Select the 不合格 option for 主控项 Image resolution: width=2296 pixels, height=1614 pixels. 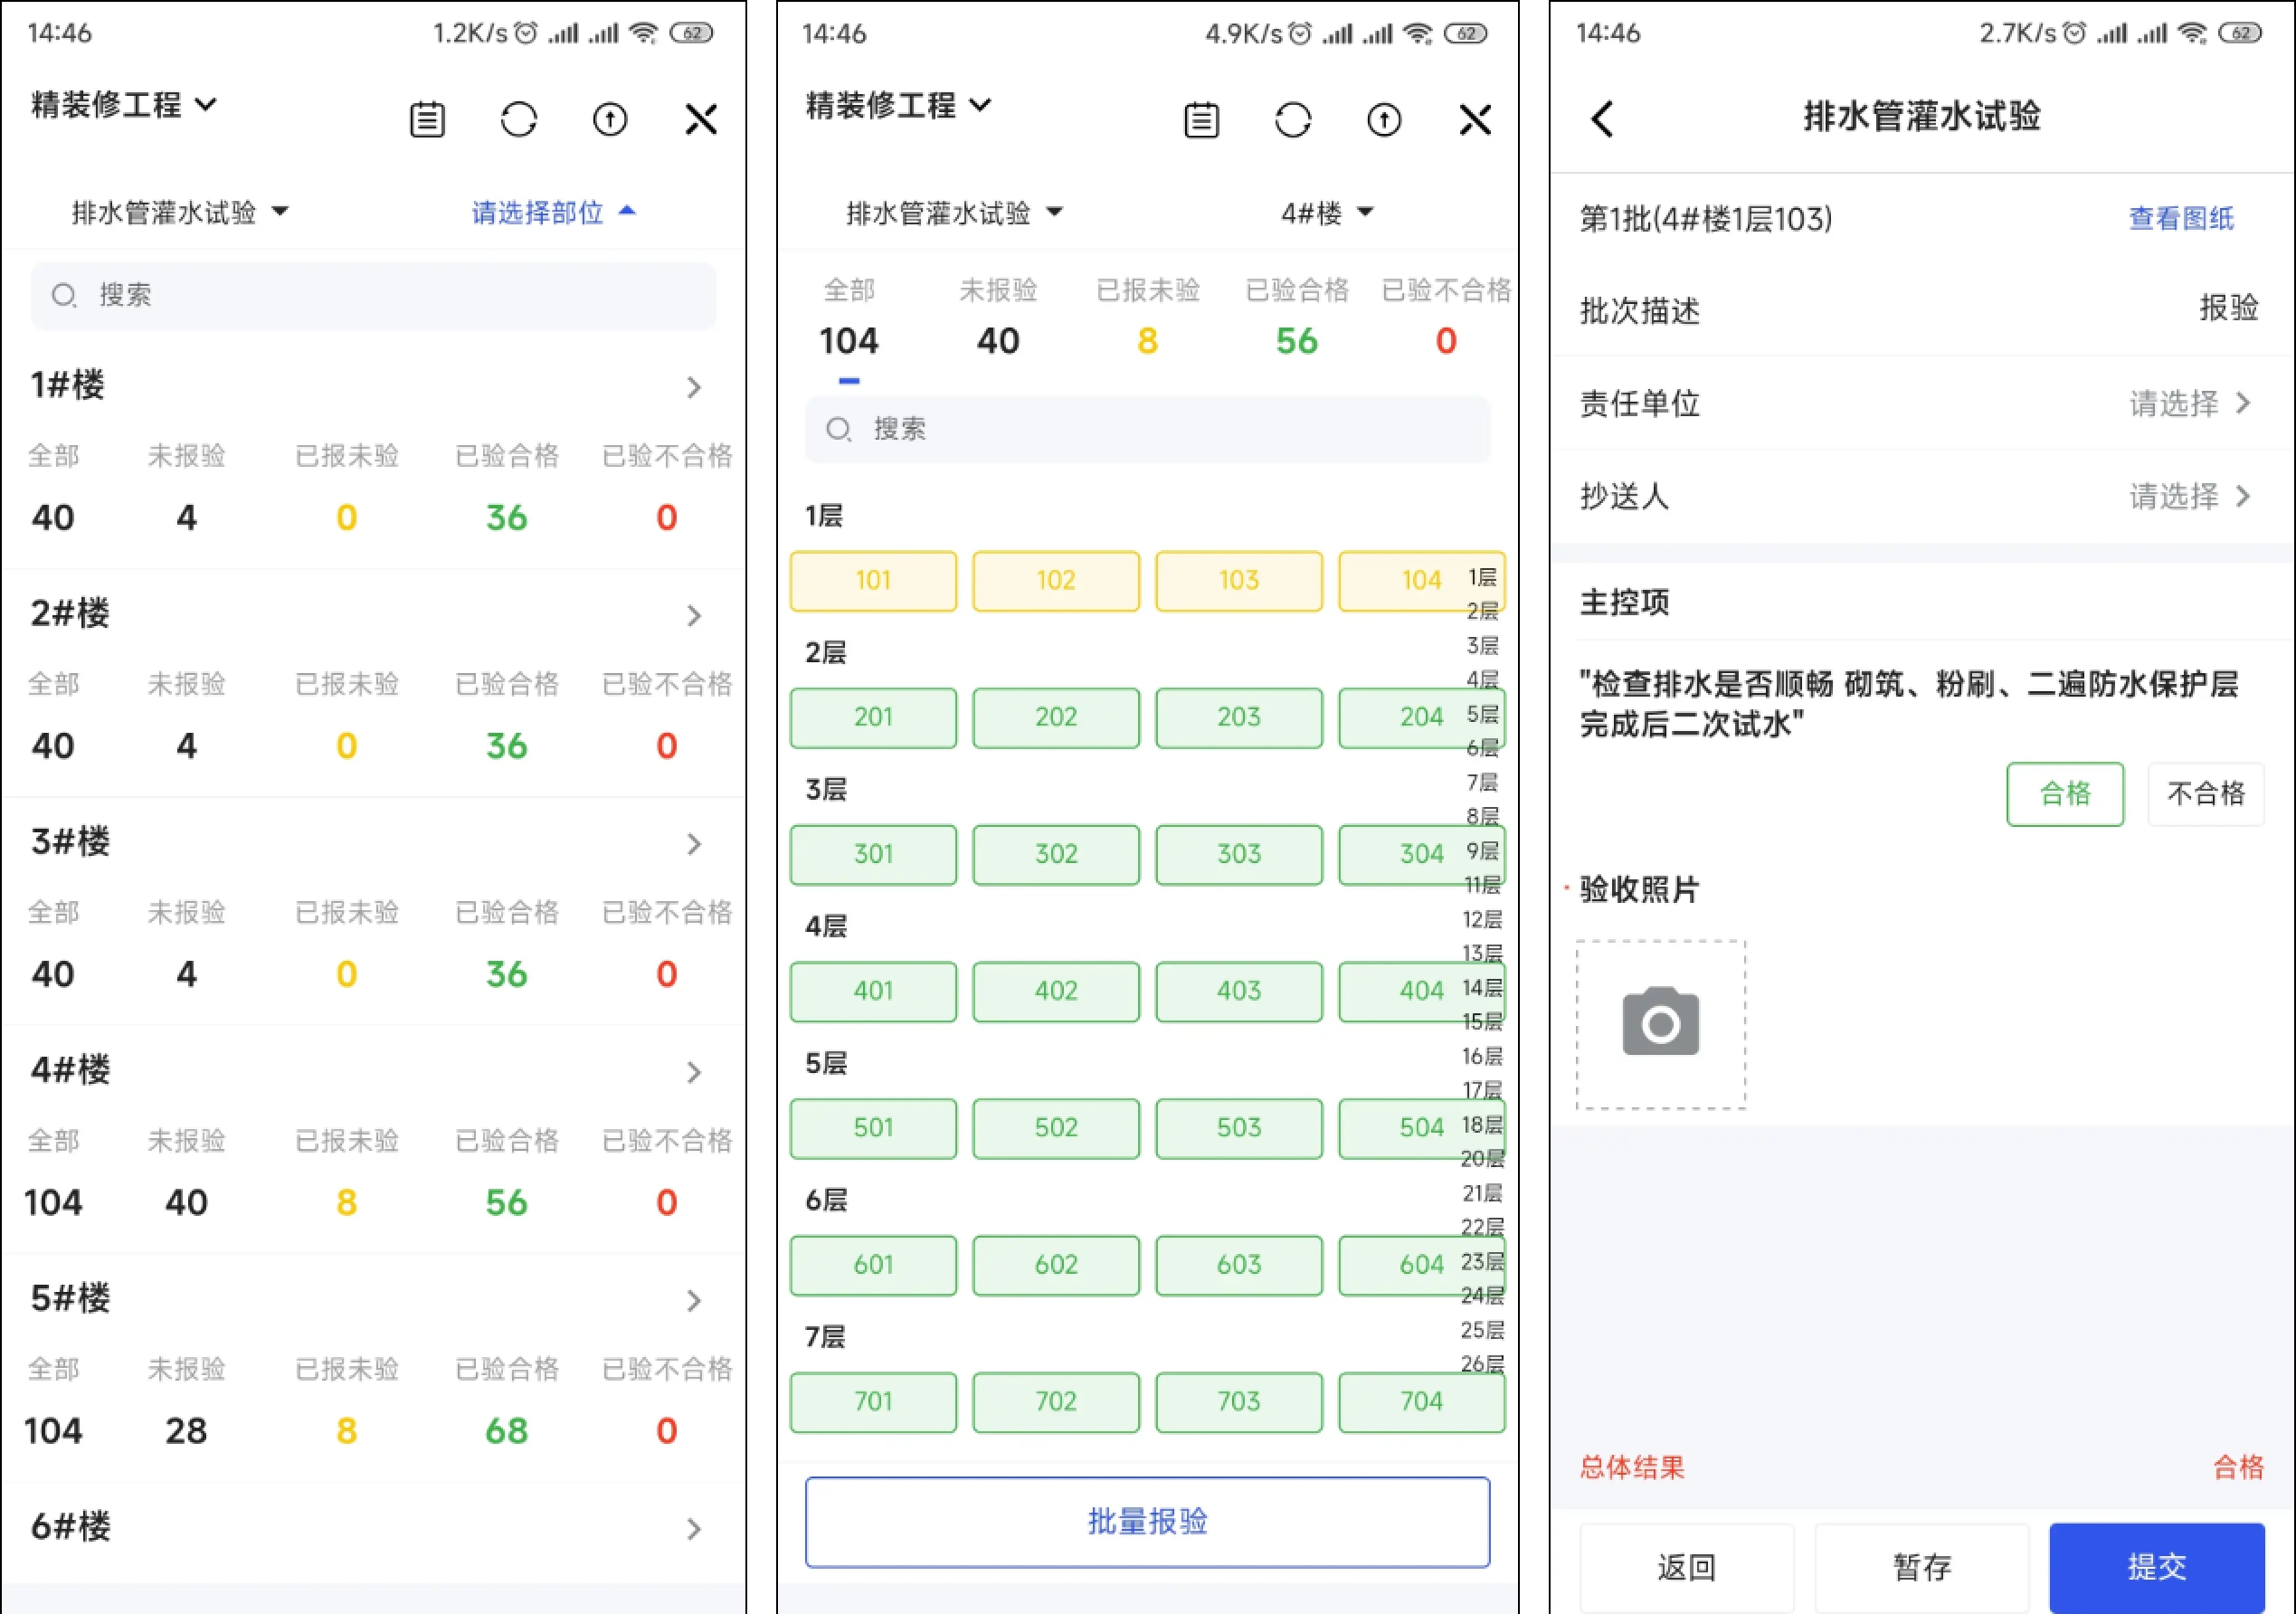(x=2205, y=794)
